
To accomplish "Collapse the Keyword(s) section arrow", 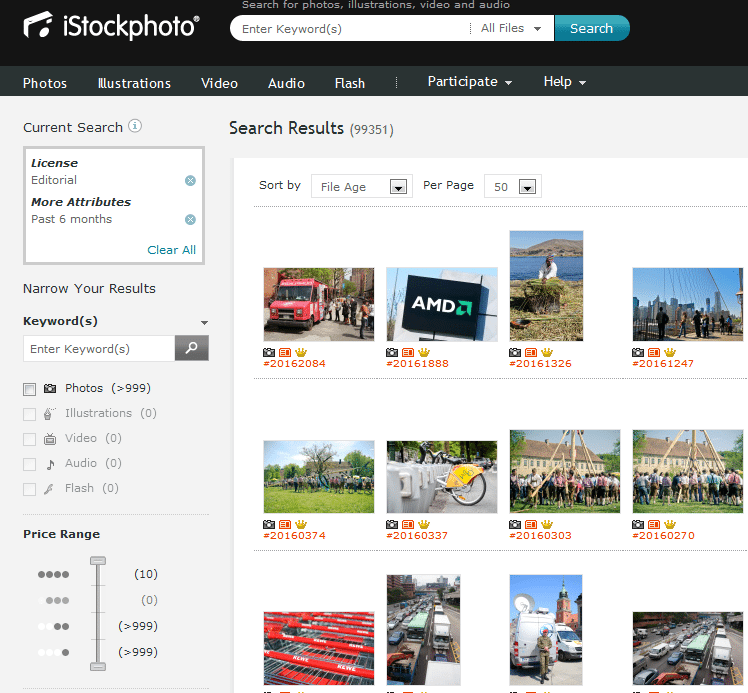I will click(x=205, y=323).
